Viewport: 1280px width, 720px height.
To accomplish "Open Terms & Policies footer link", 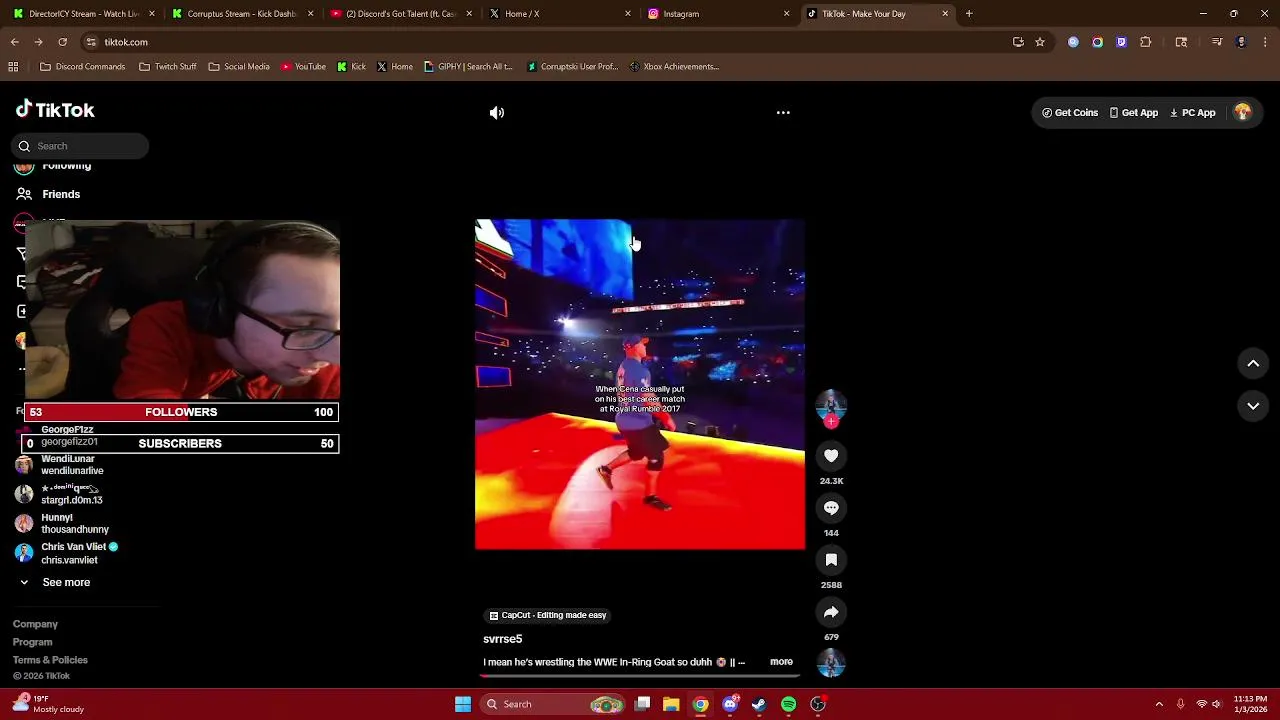I will (50, 660).
